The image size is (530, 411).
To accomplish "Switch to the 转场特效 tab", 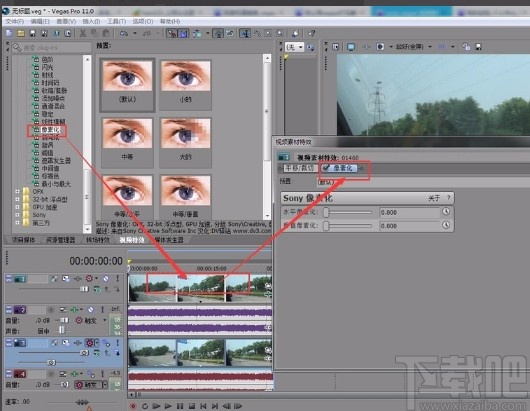I will pos(98,240).
